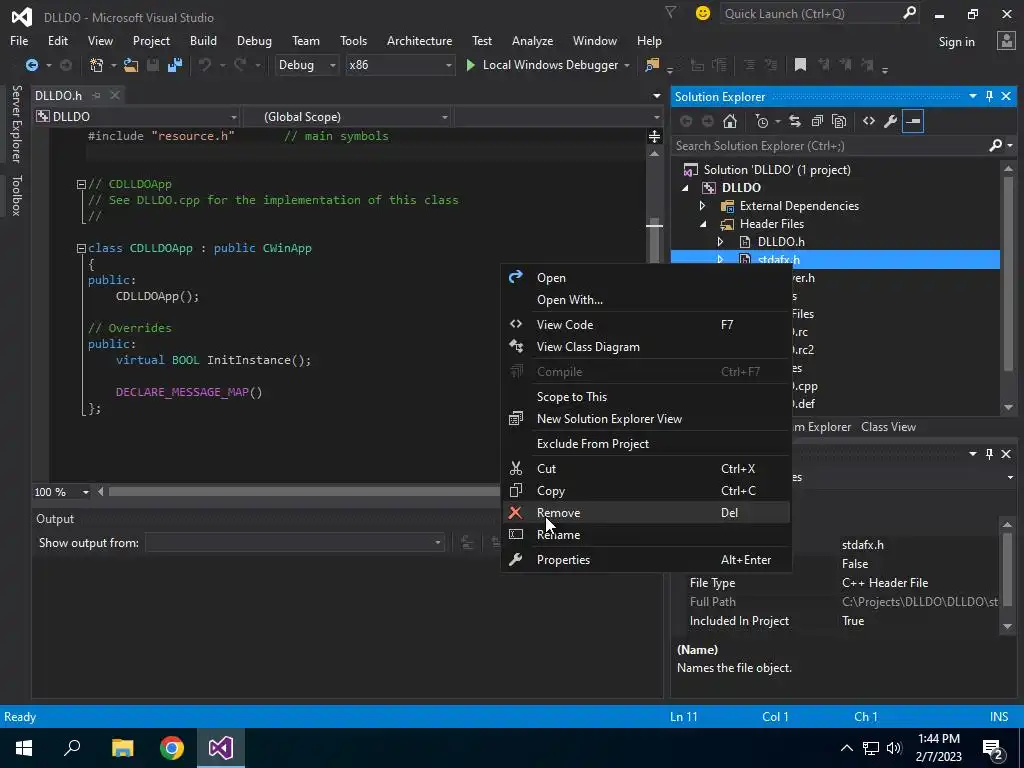Click the search magnifier in Solution Explorer
The height and width of the screenshot is (768, 1024).
pyautogui.click(x=995, y=145)
